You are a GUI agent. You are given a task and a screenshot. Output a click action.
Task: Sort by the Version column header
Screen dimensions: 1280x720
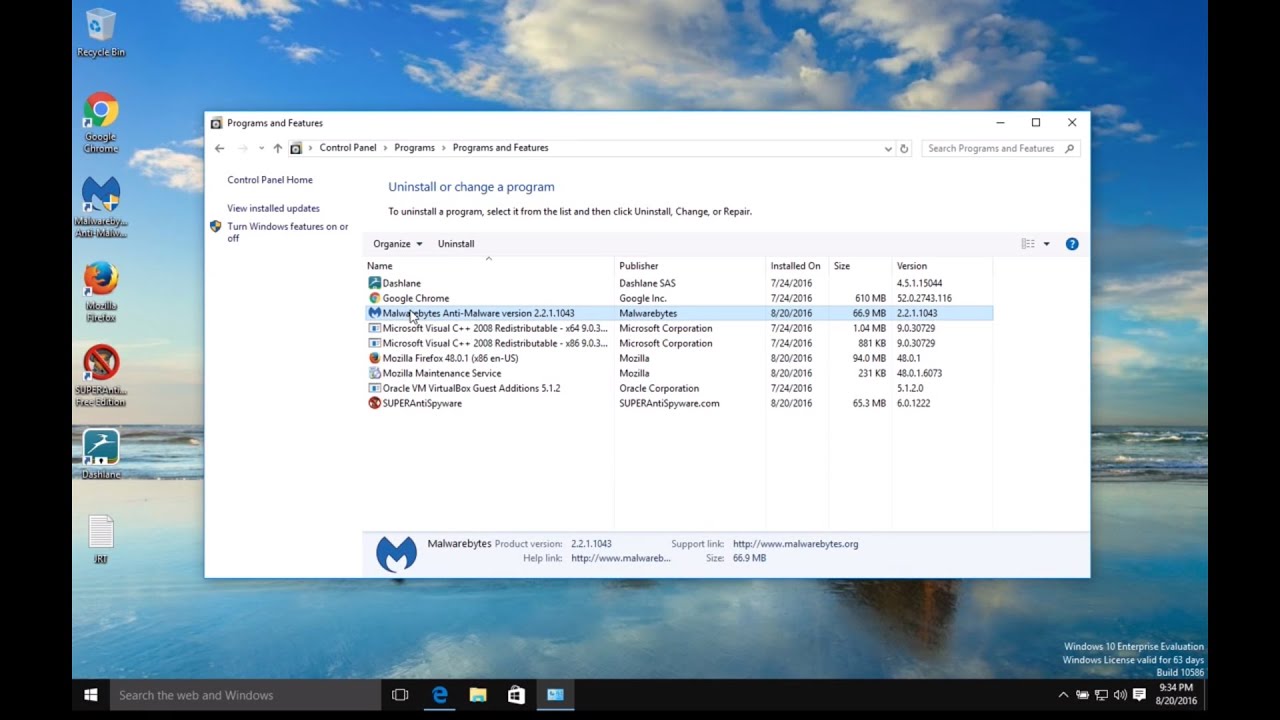click(942, 266)
